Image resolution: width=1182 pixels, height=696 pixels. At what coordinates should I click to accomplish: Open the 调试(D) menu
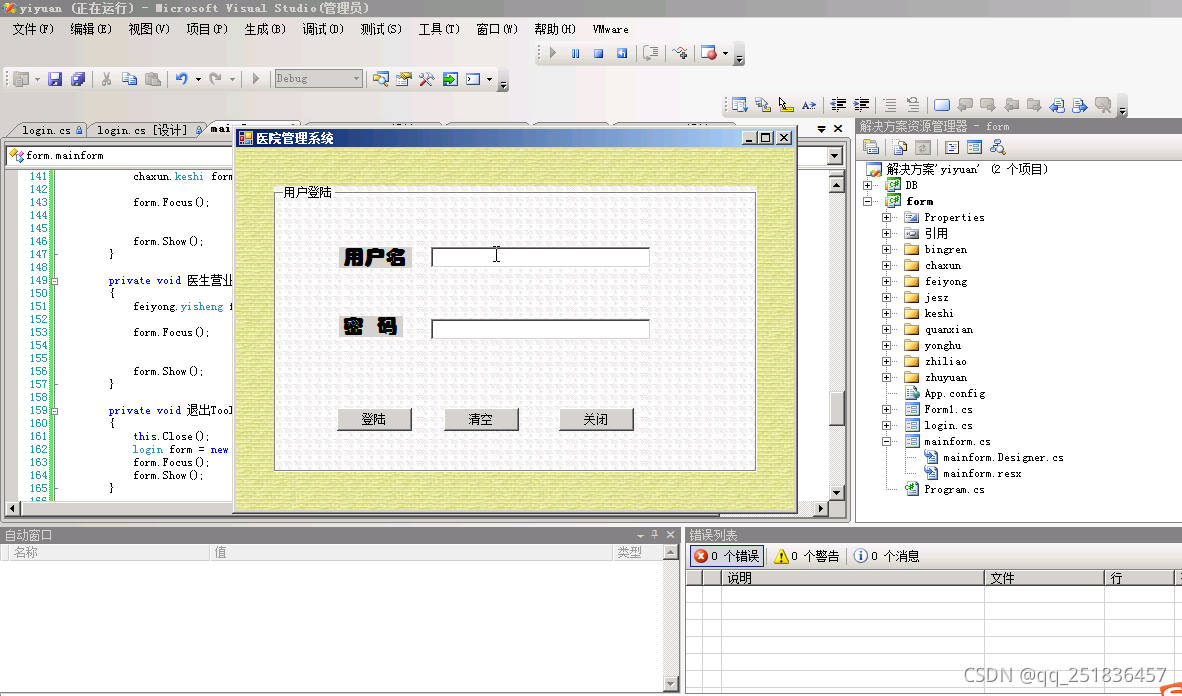tap(323, 29)
